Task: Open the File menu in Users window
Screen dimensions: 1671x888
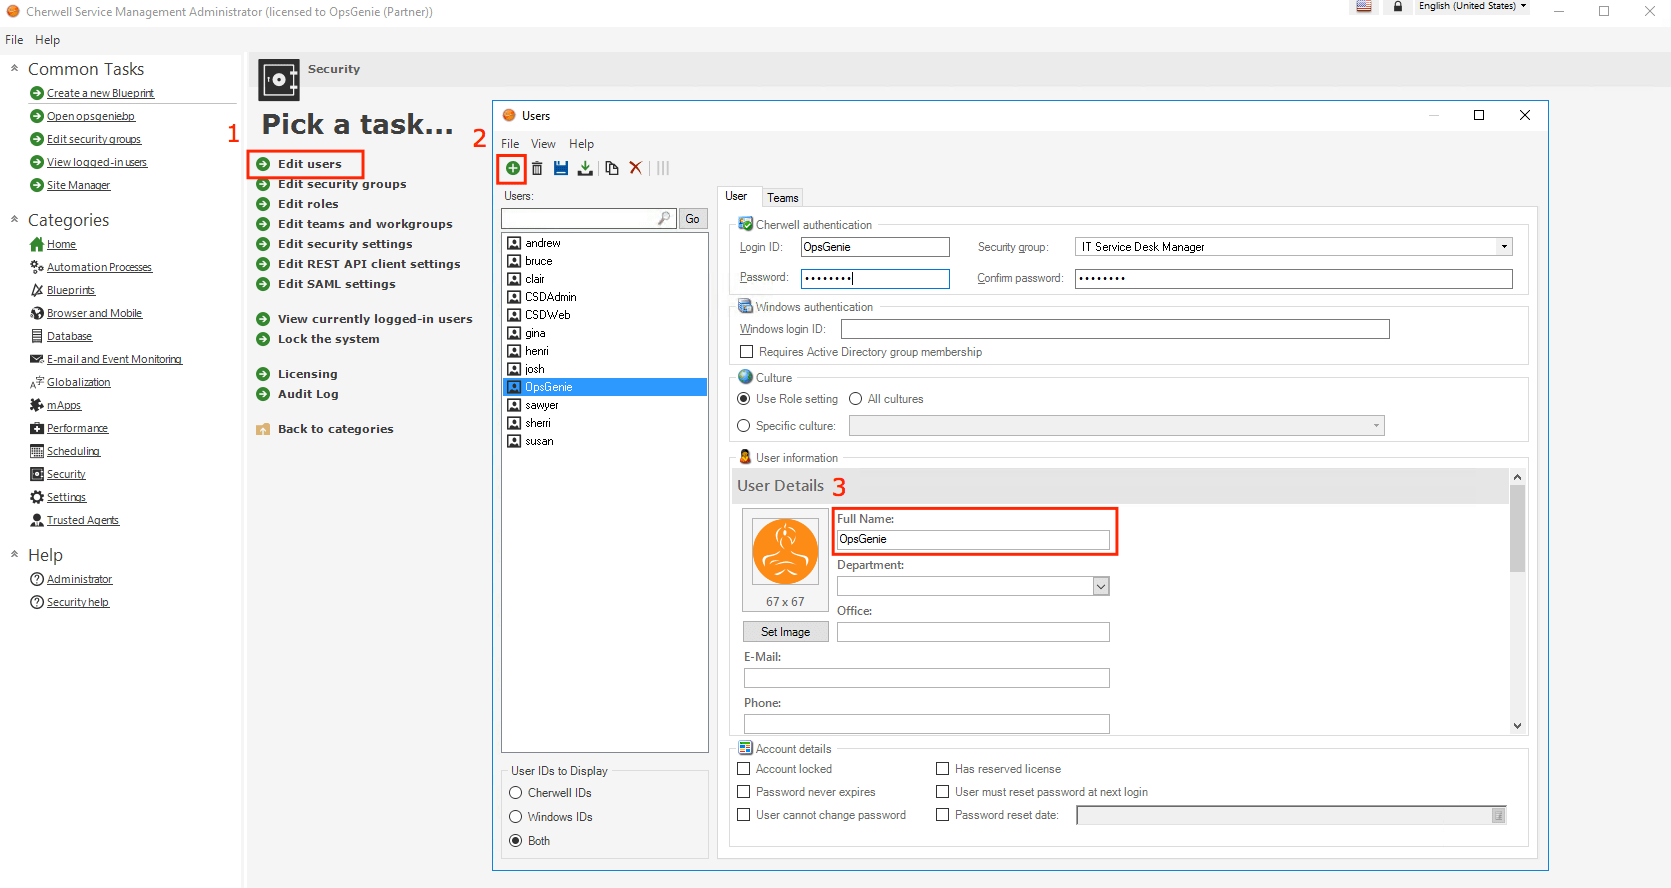Action: [x=510, y=144]
